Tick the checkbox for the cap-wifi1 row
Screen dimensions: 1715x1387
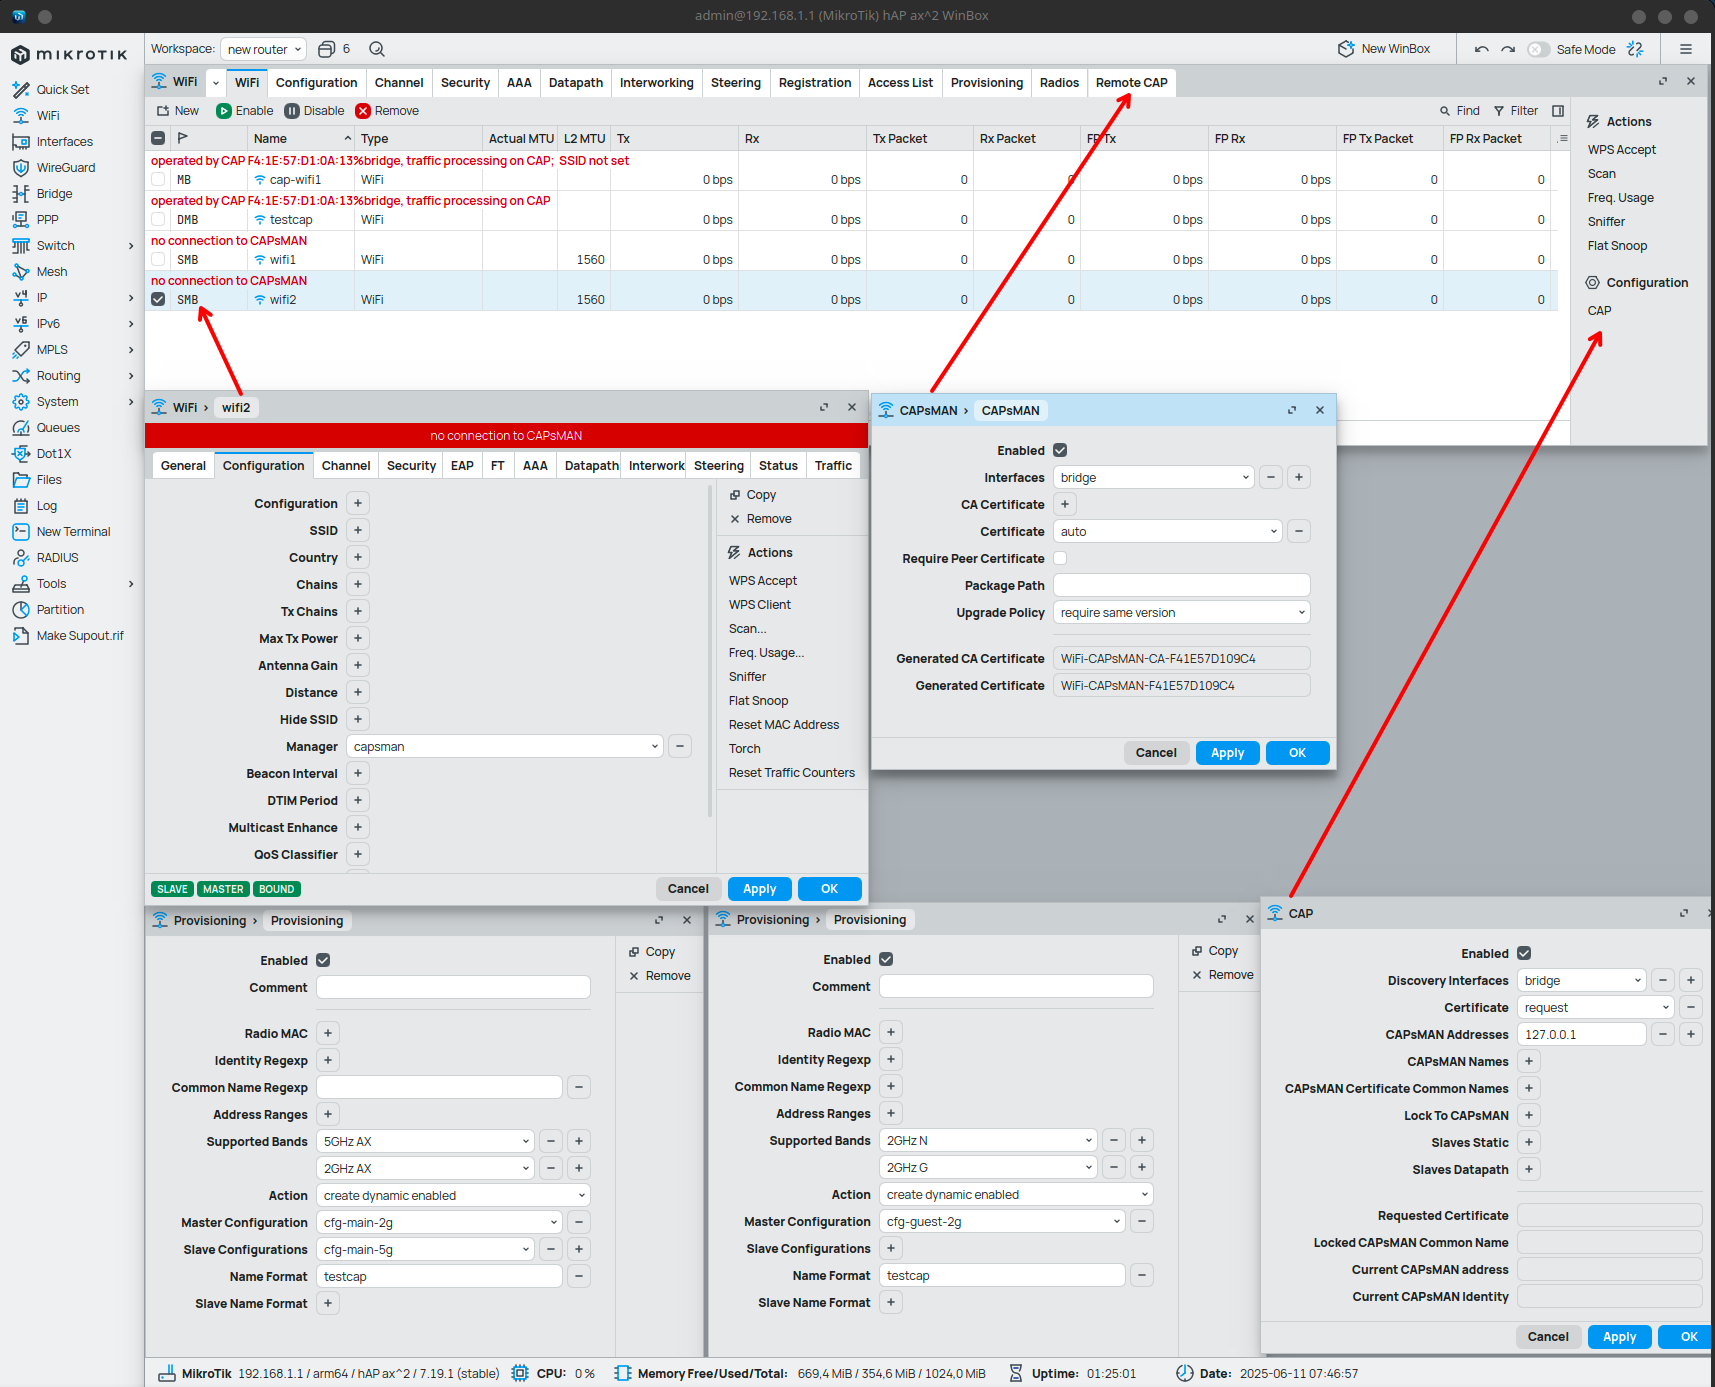coord(158,180)
